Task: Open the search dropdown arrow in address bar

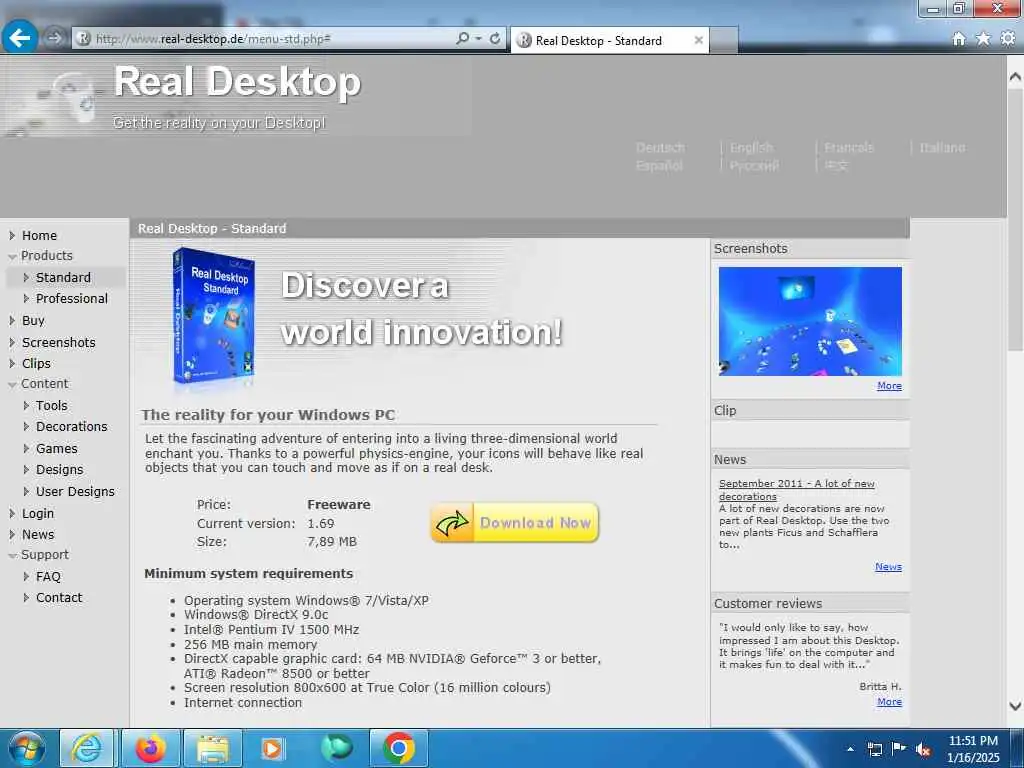Action: (479, 39)
